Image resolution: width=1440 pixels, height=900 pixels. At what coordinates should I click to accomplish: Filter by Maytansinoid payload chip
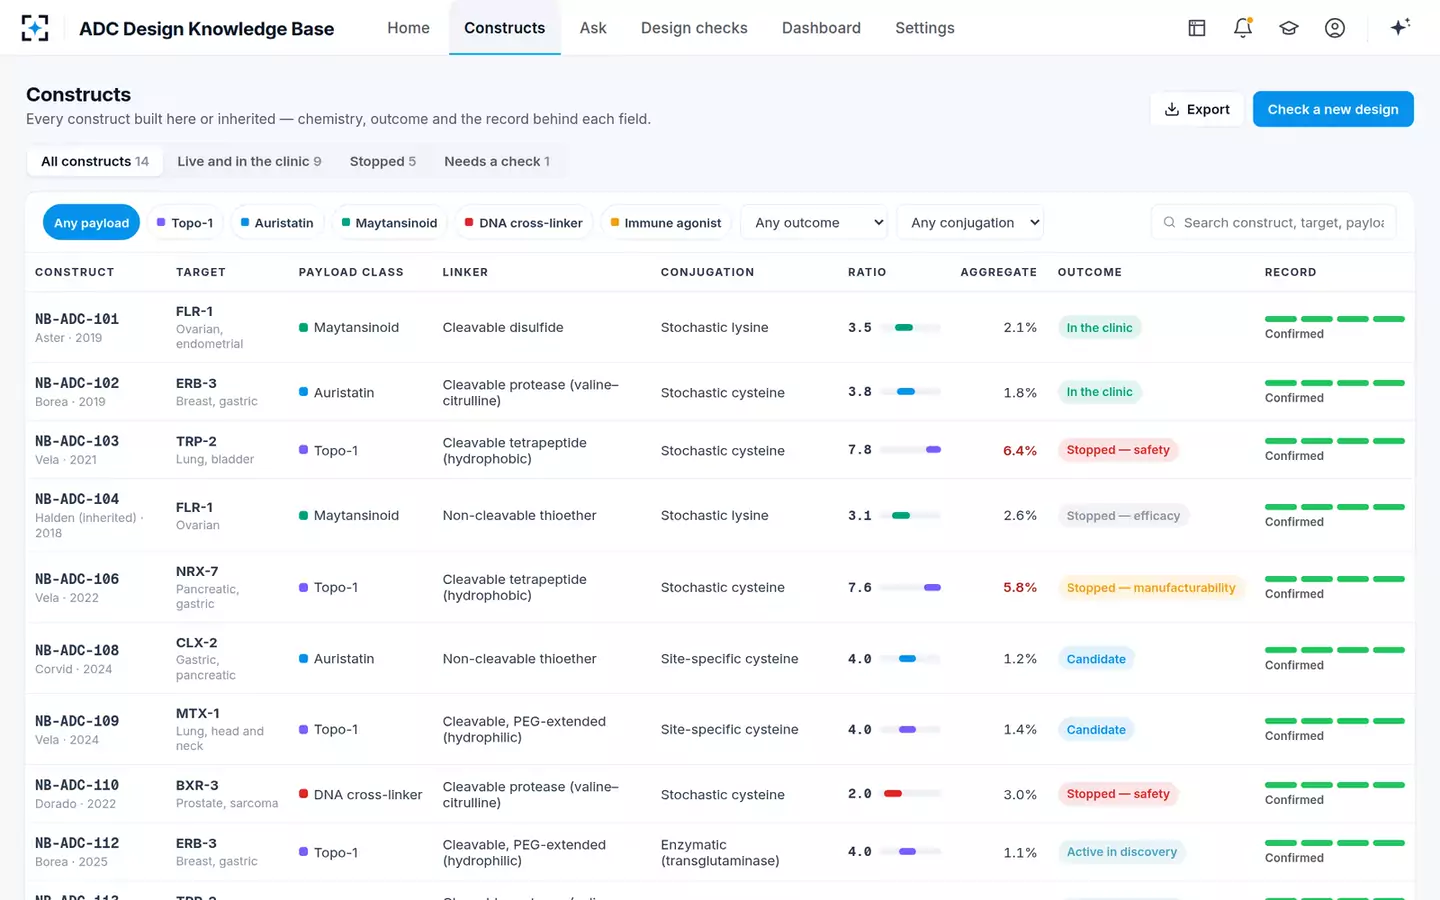389,223
